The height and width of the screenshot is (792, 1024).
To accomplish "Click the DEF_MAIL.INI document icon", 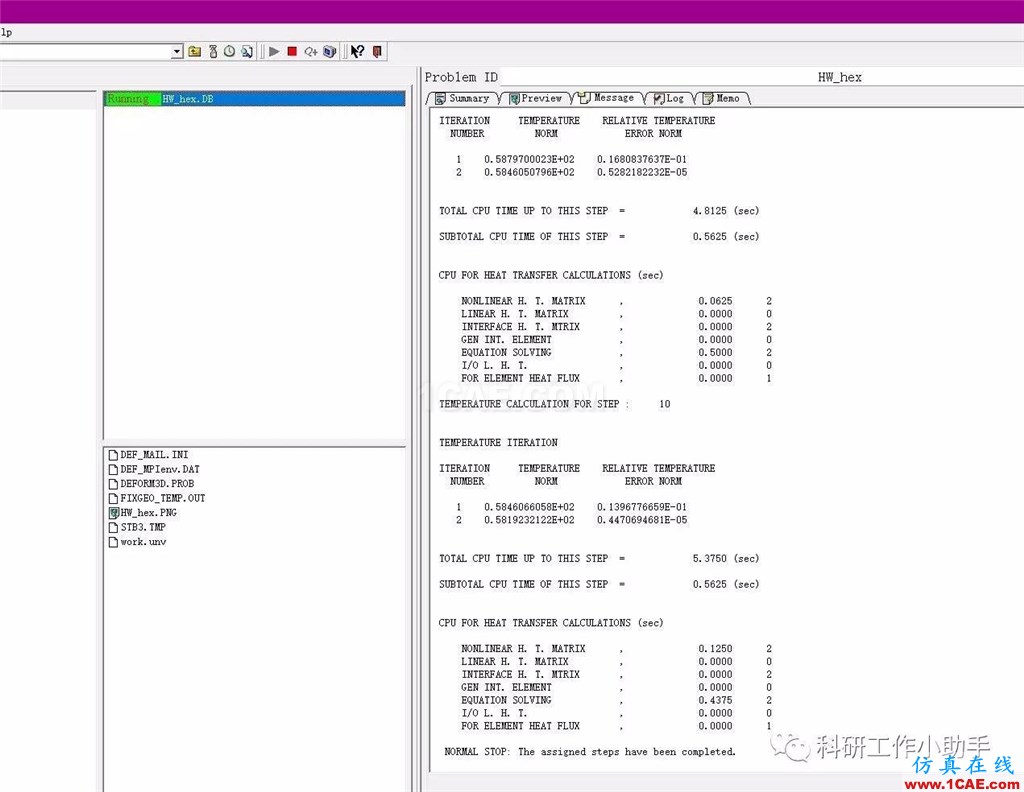I will click(x=114, y=454).
